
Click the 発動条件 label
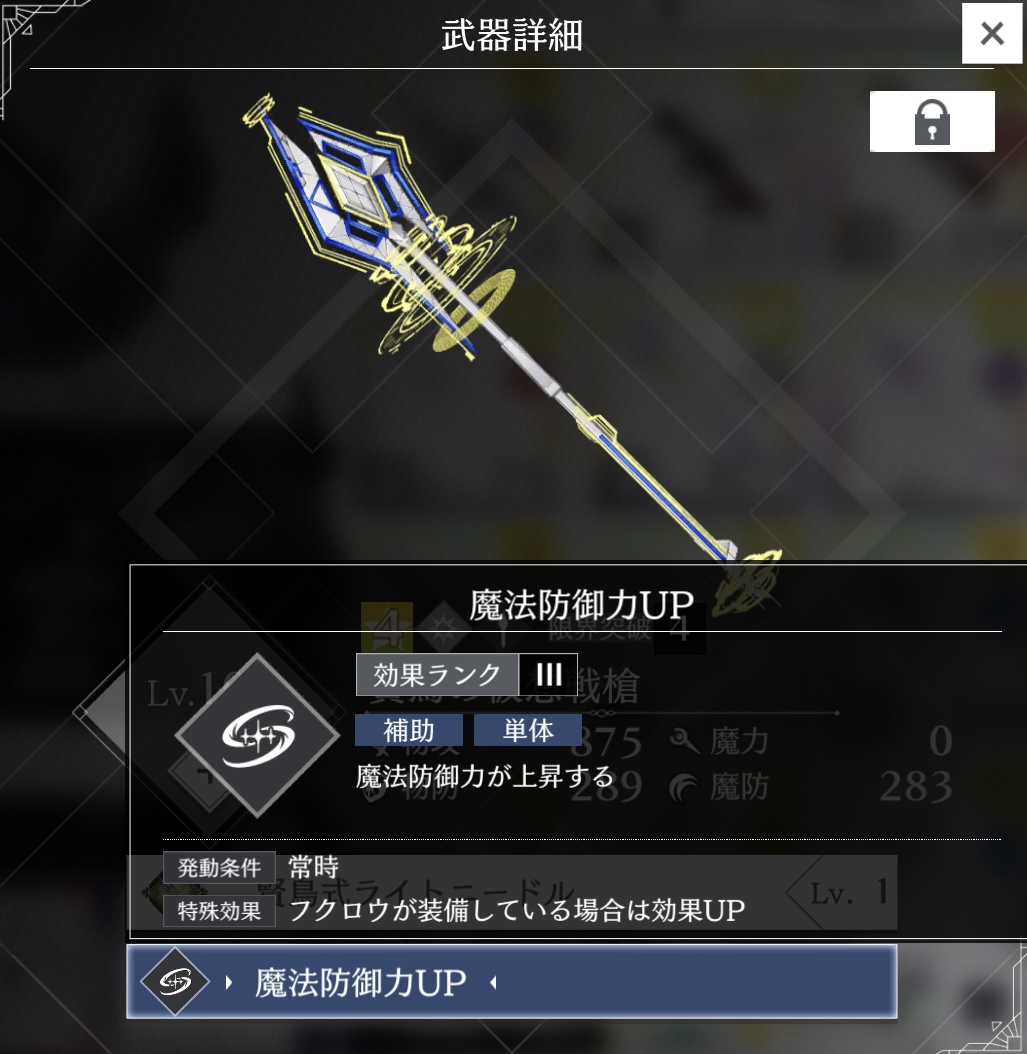219,867
